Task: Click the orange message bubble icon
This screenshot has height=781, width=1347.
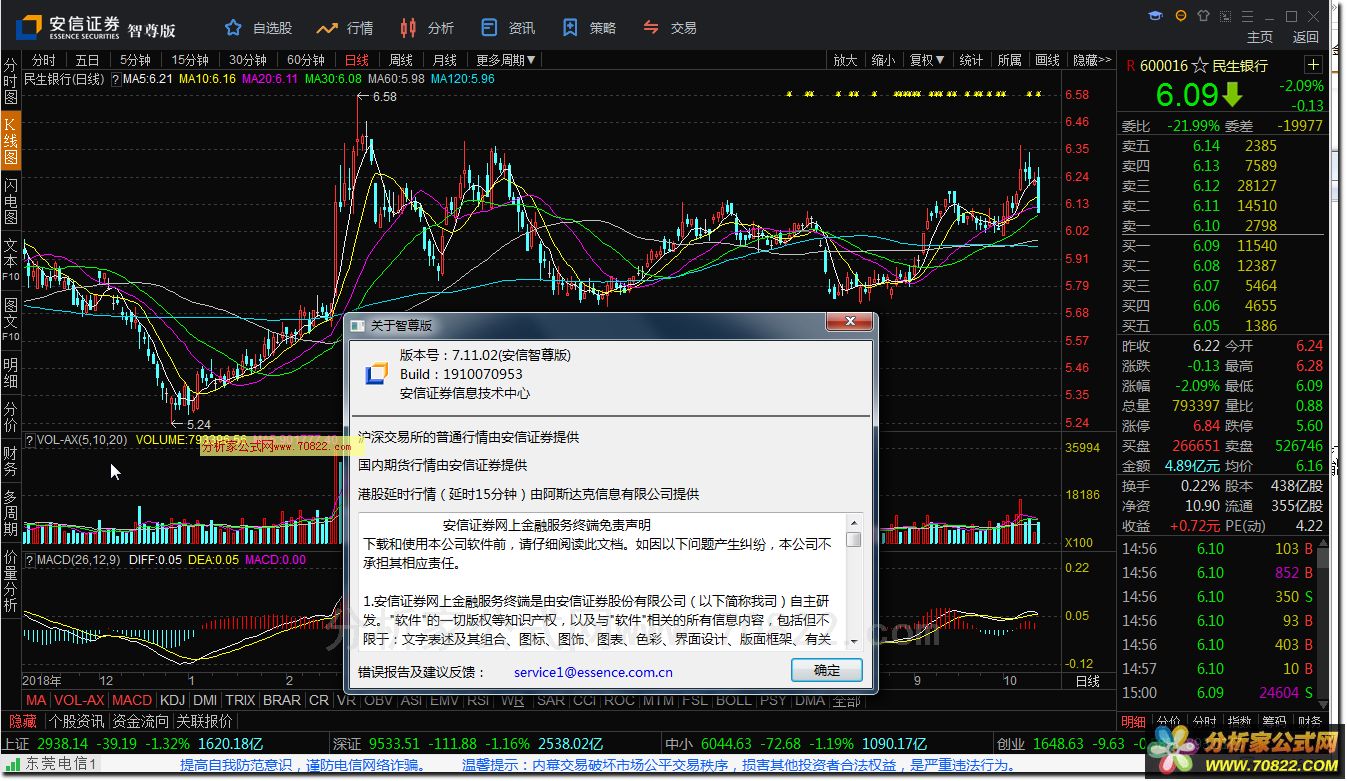Action: click(1180, 16)
